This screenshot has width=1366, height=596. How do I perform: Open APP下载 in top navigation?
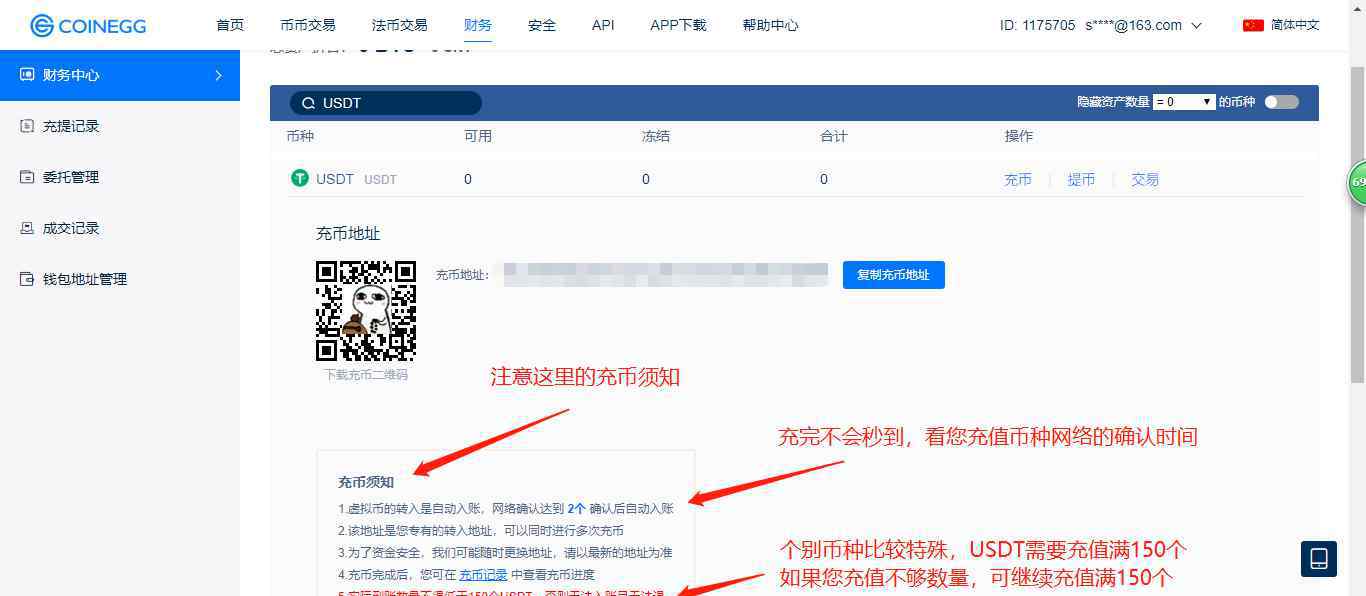678,25
